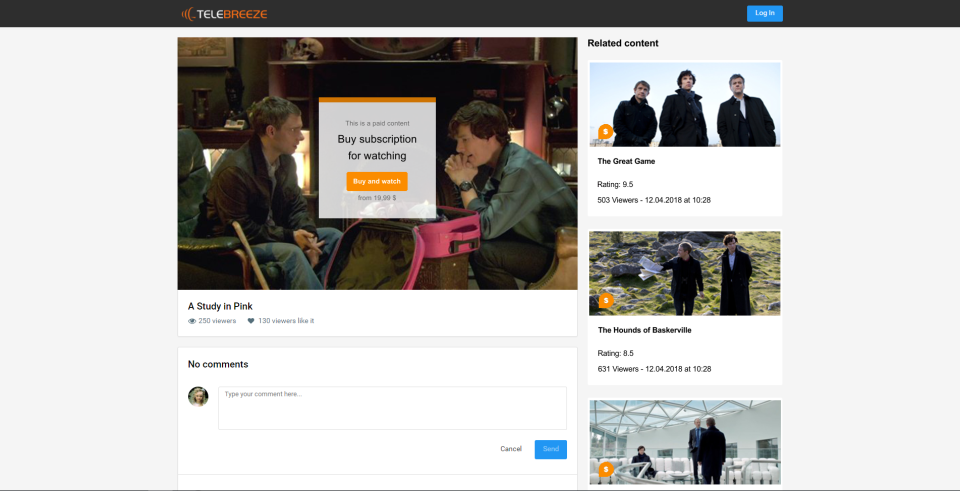Click the Buy and watch button
The width and height of the screenshot is (960, 491).
coord(377,181)
